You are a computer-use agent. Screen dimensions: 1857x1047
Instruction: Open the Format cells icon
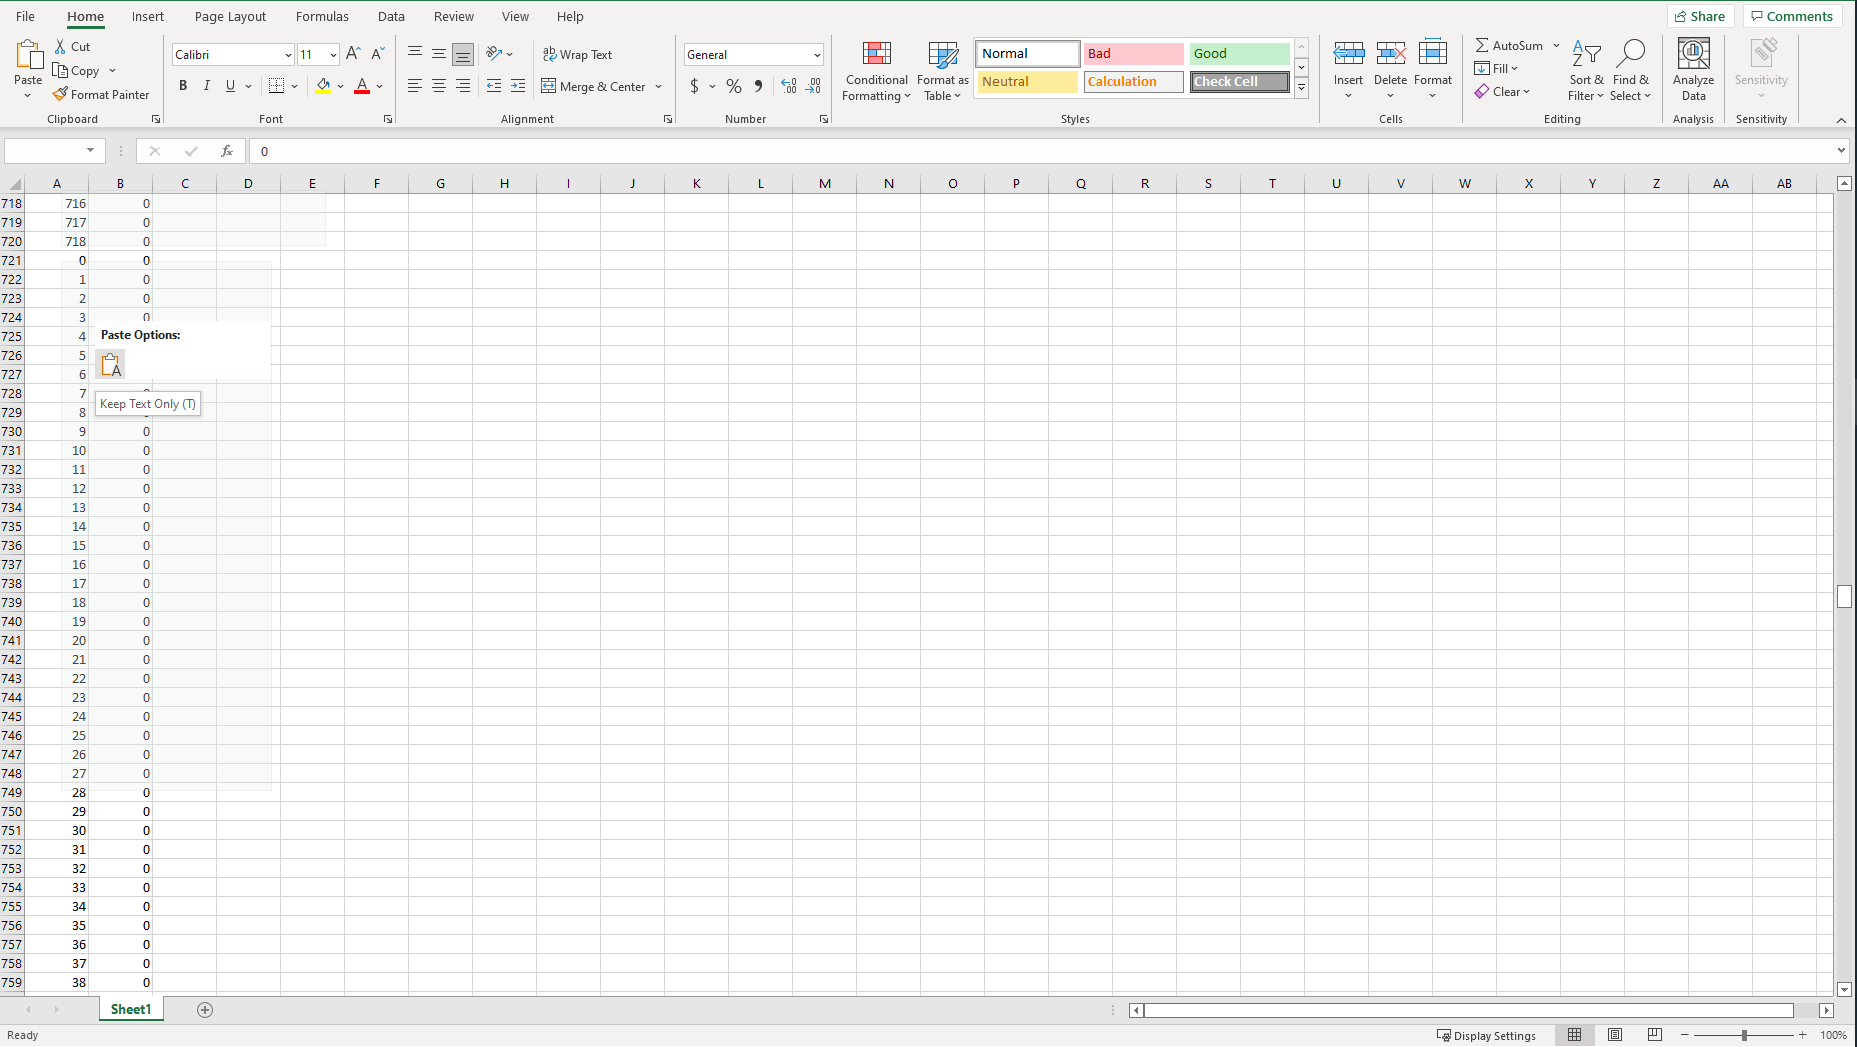point(1433,54)
